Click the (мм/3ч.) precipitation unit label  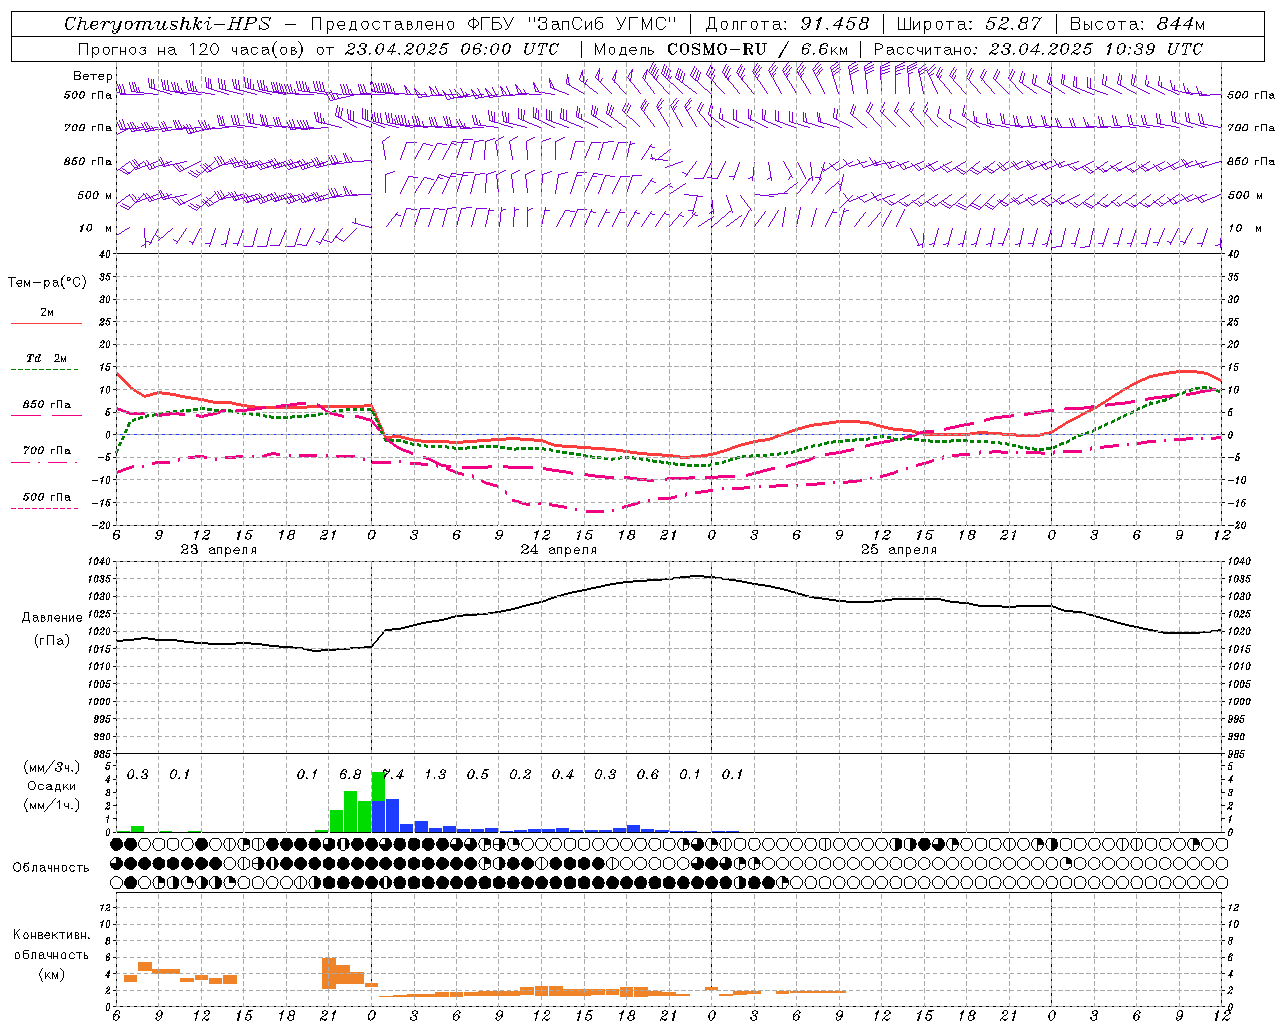[52, 767]
